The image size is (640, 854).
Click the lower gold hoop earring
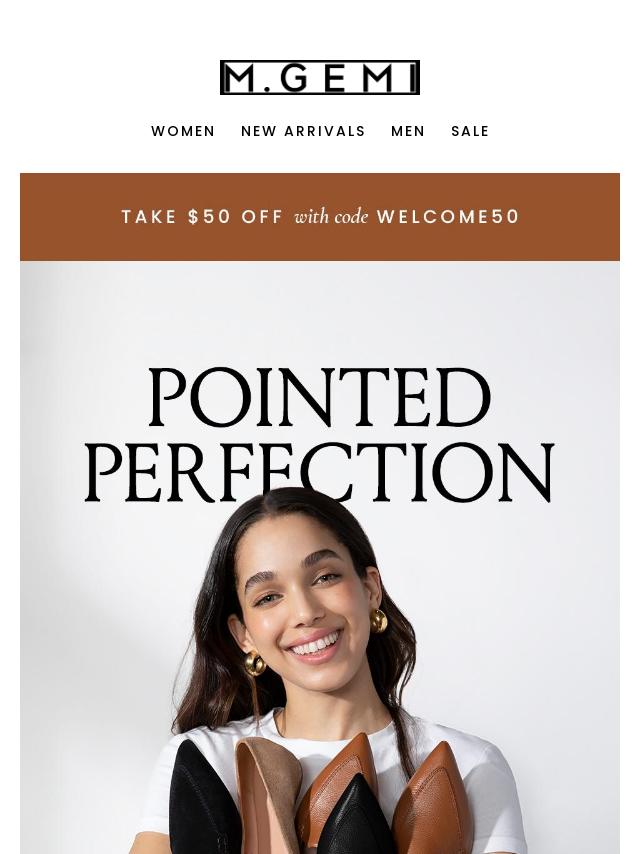click(255, 664)
